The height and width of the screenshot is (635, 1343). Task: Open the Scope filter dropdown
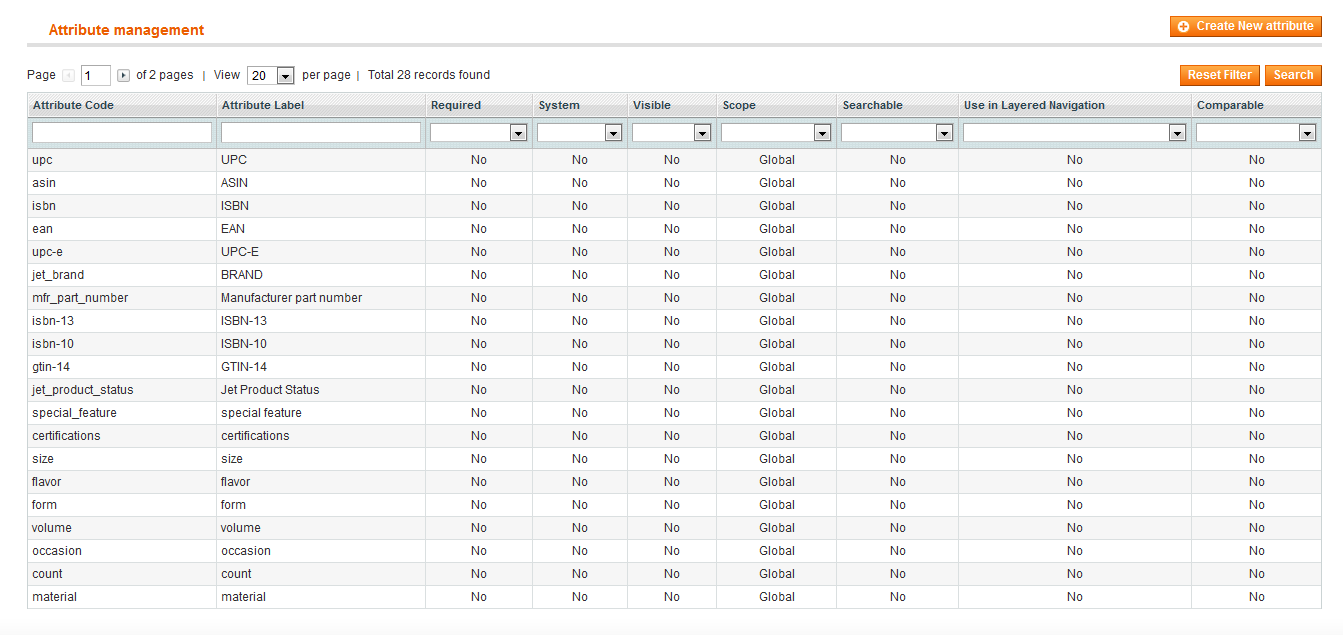tap(776, 132)
